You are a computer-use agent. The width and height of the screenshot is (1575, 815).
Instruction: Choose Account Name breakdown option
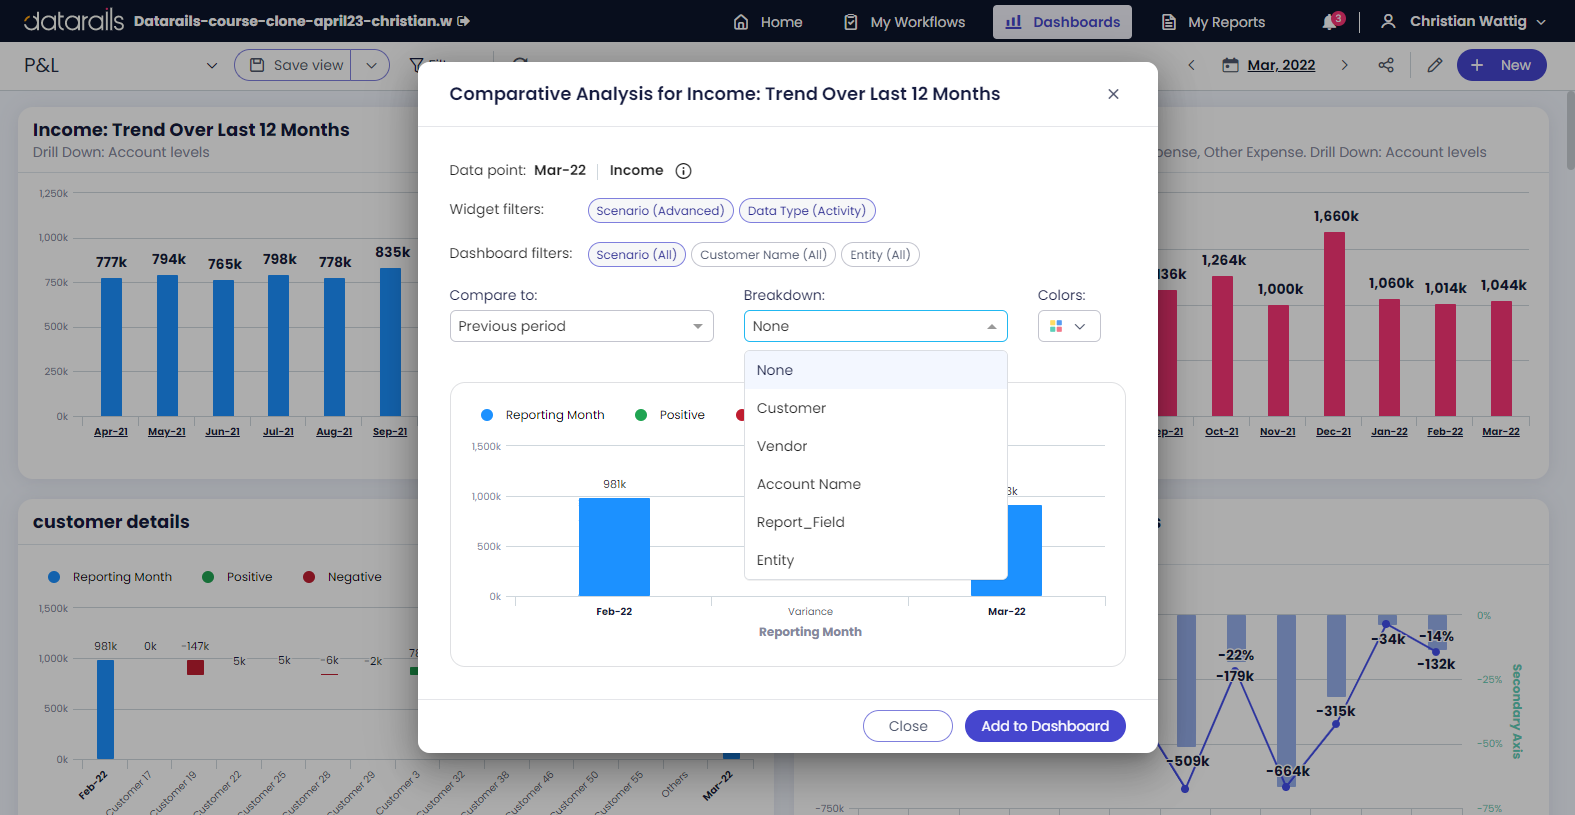[x=808, y=484]
